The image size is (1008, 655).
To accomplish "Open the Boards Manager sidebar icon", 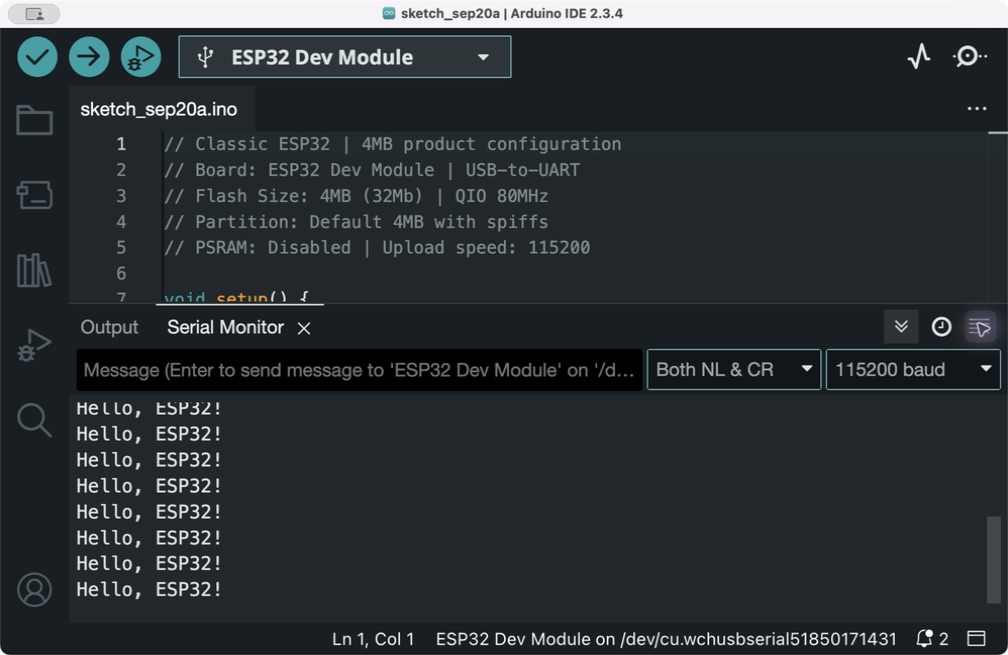I will [34, 195].
